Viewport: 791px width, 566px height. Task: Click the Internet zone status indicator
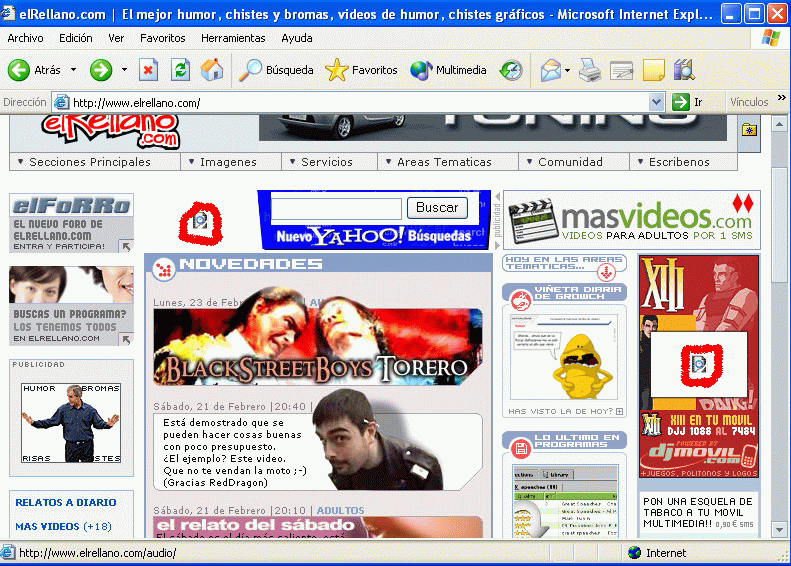[657, 553]
